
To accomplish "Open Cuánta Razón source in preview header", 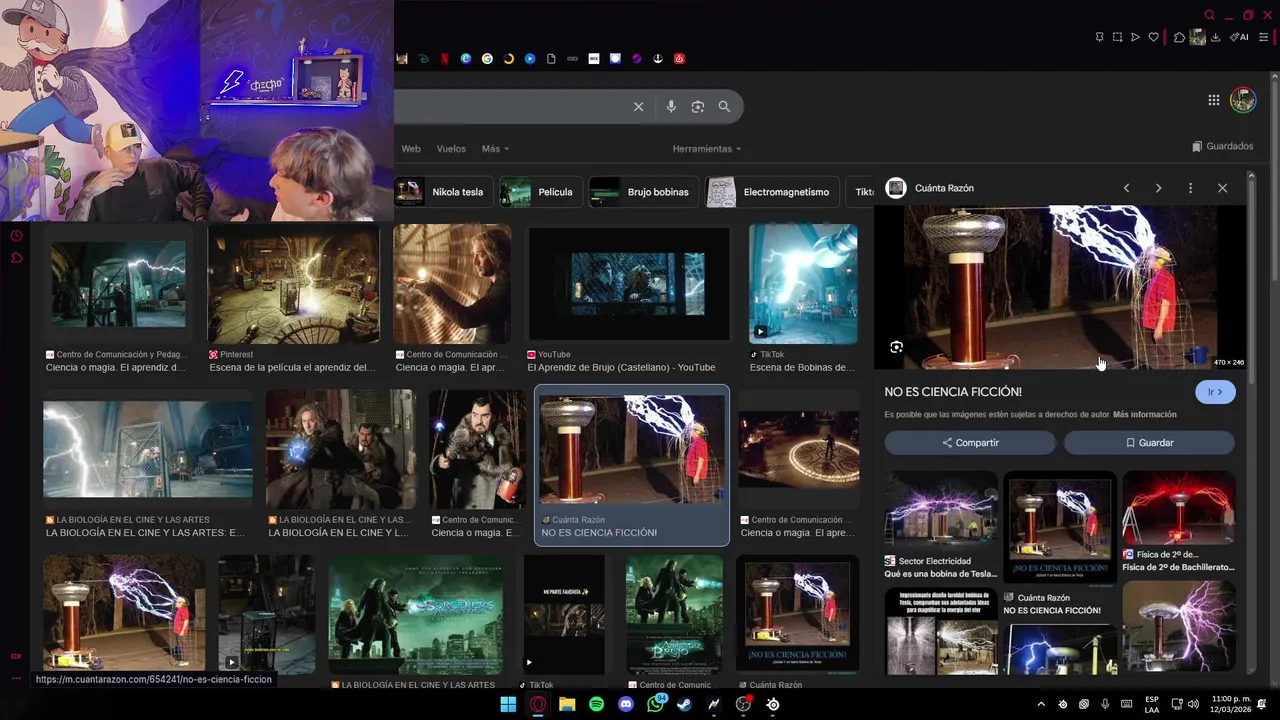I will click(931, 188).
